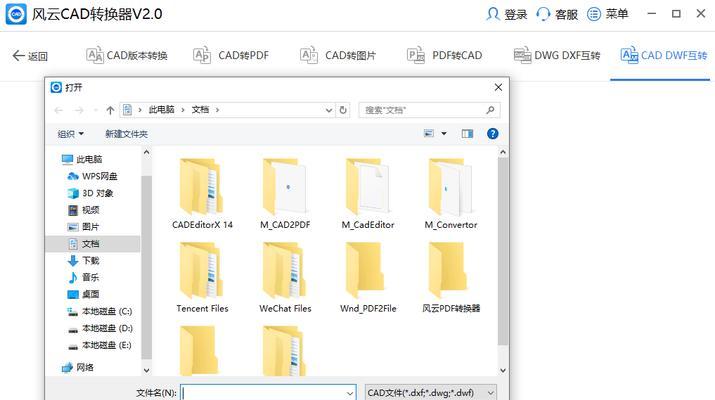This screenshot has width=715, height=400.
Task: Select 此电脑 in the navigation tree
Action: pos(82,159)
